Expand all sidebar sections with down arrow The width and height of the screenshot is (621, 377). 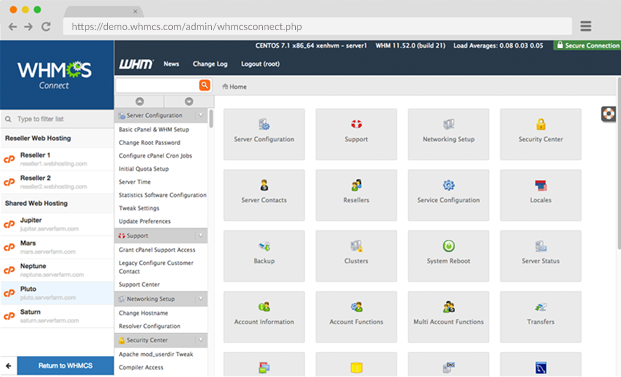point(189,101)
